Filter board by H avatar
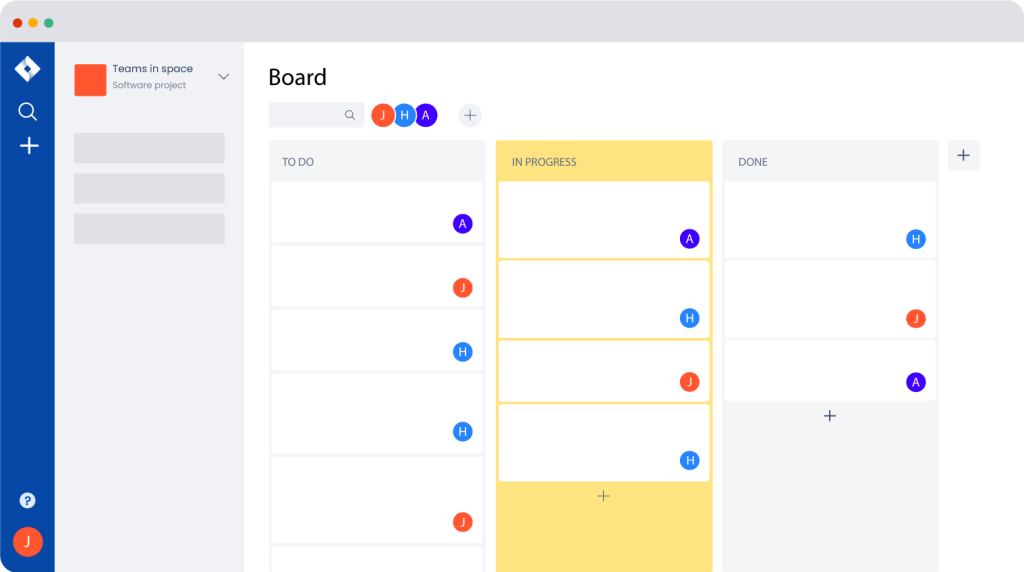The width and height of the screenshot is (1024, 572). point(404,116)
